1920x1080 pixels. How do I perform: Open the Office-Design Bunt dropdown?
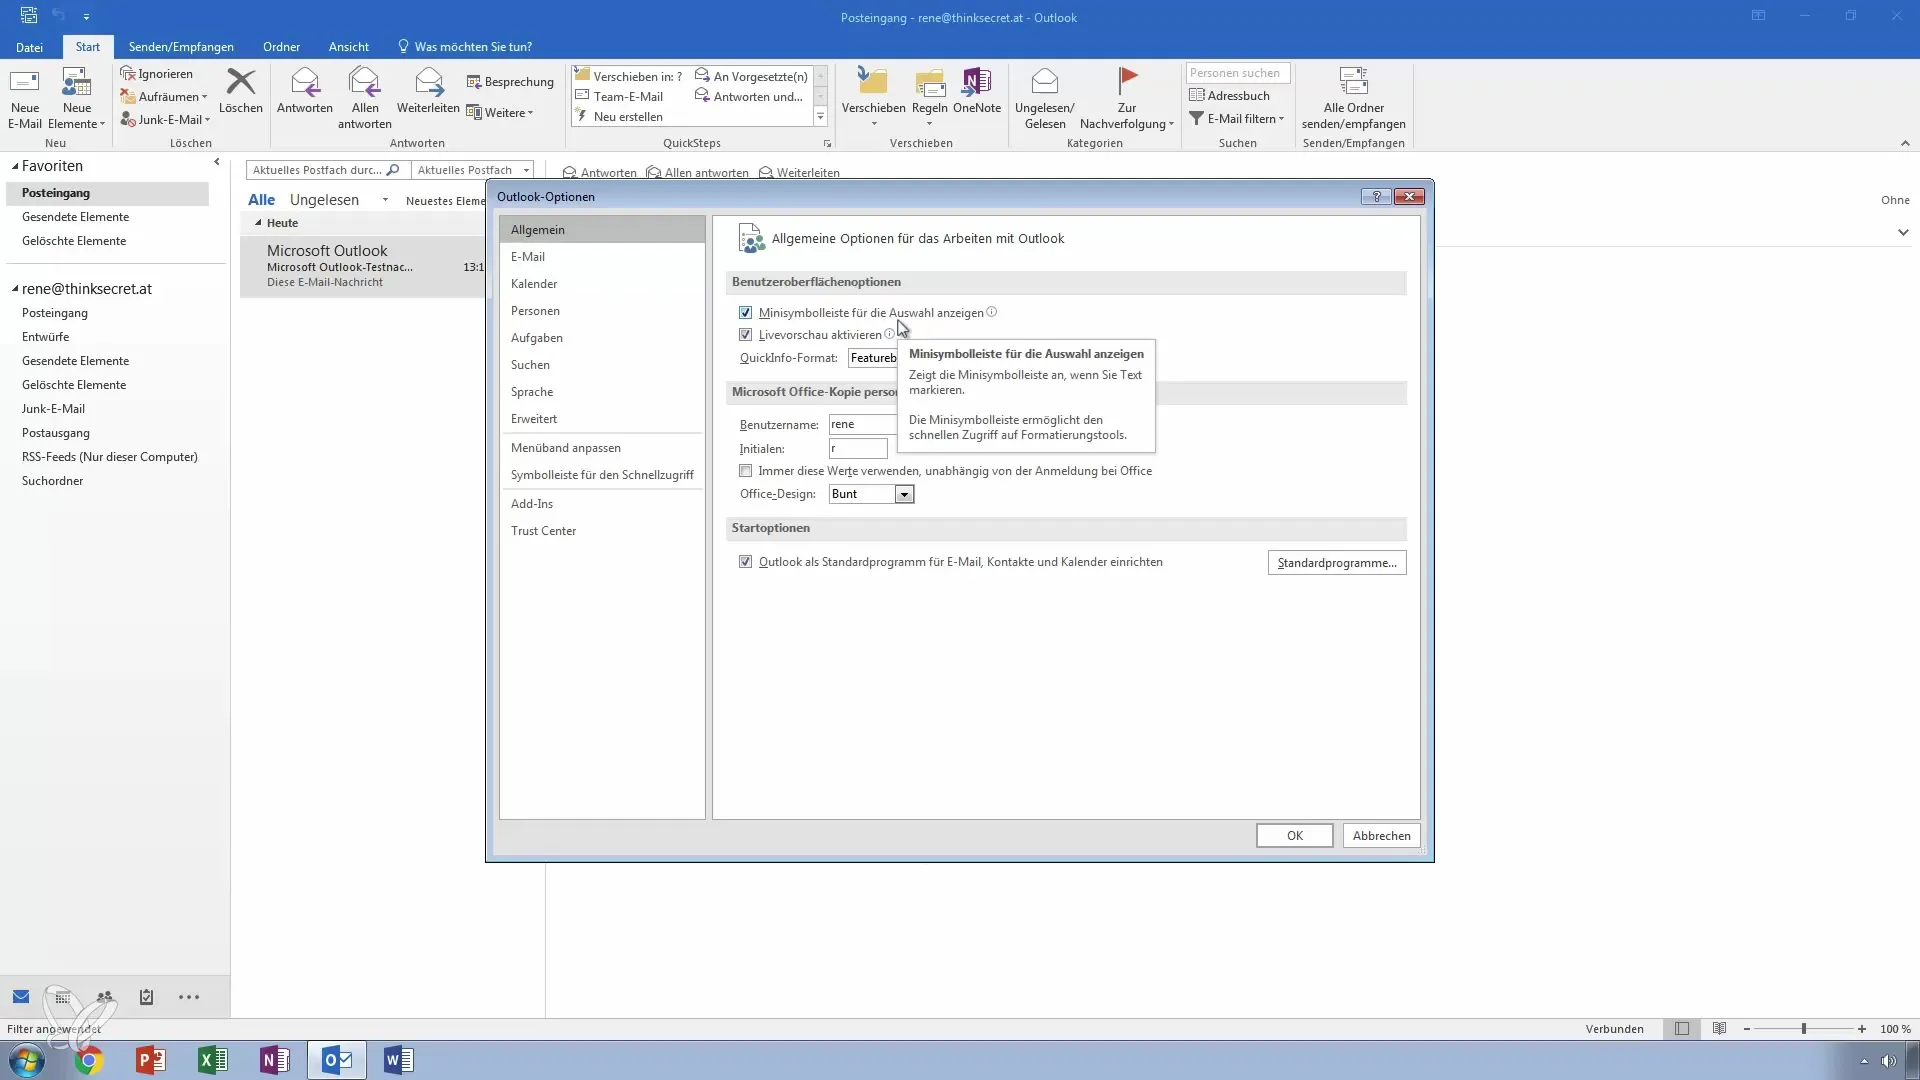(904, 494)
